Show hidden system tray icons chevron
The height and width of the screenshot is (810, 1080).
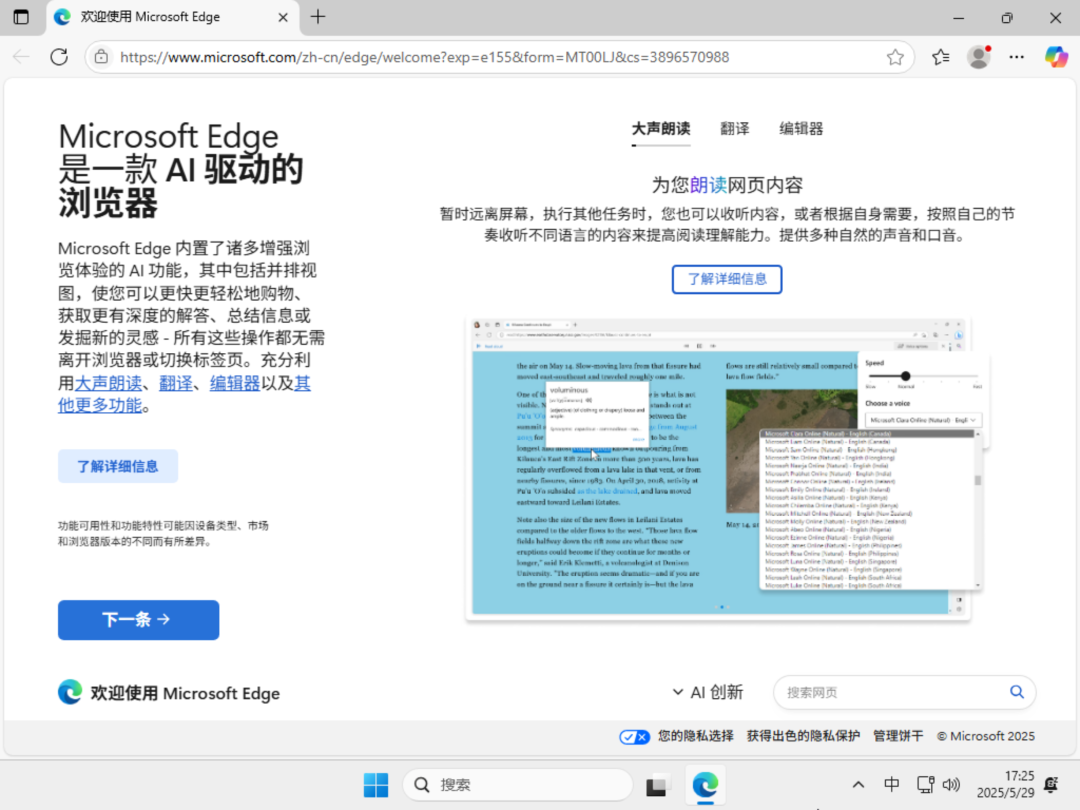pos(858,785)
